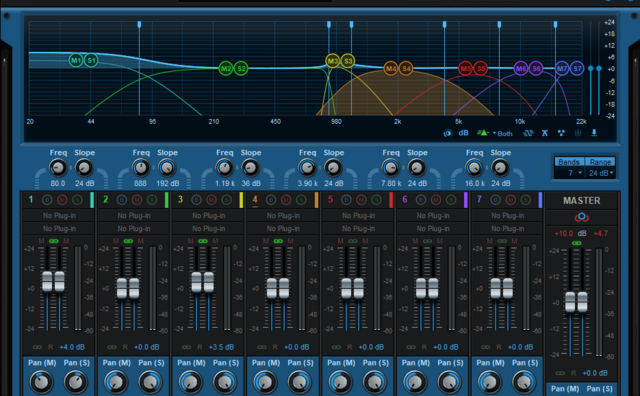Click the 80.0 Freq knob
This screenshot has width=640, height=396.
tap(58, 168)
